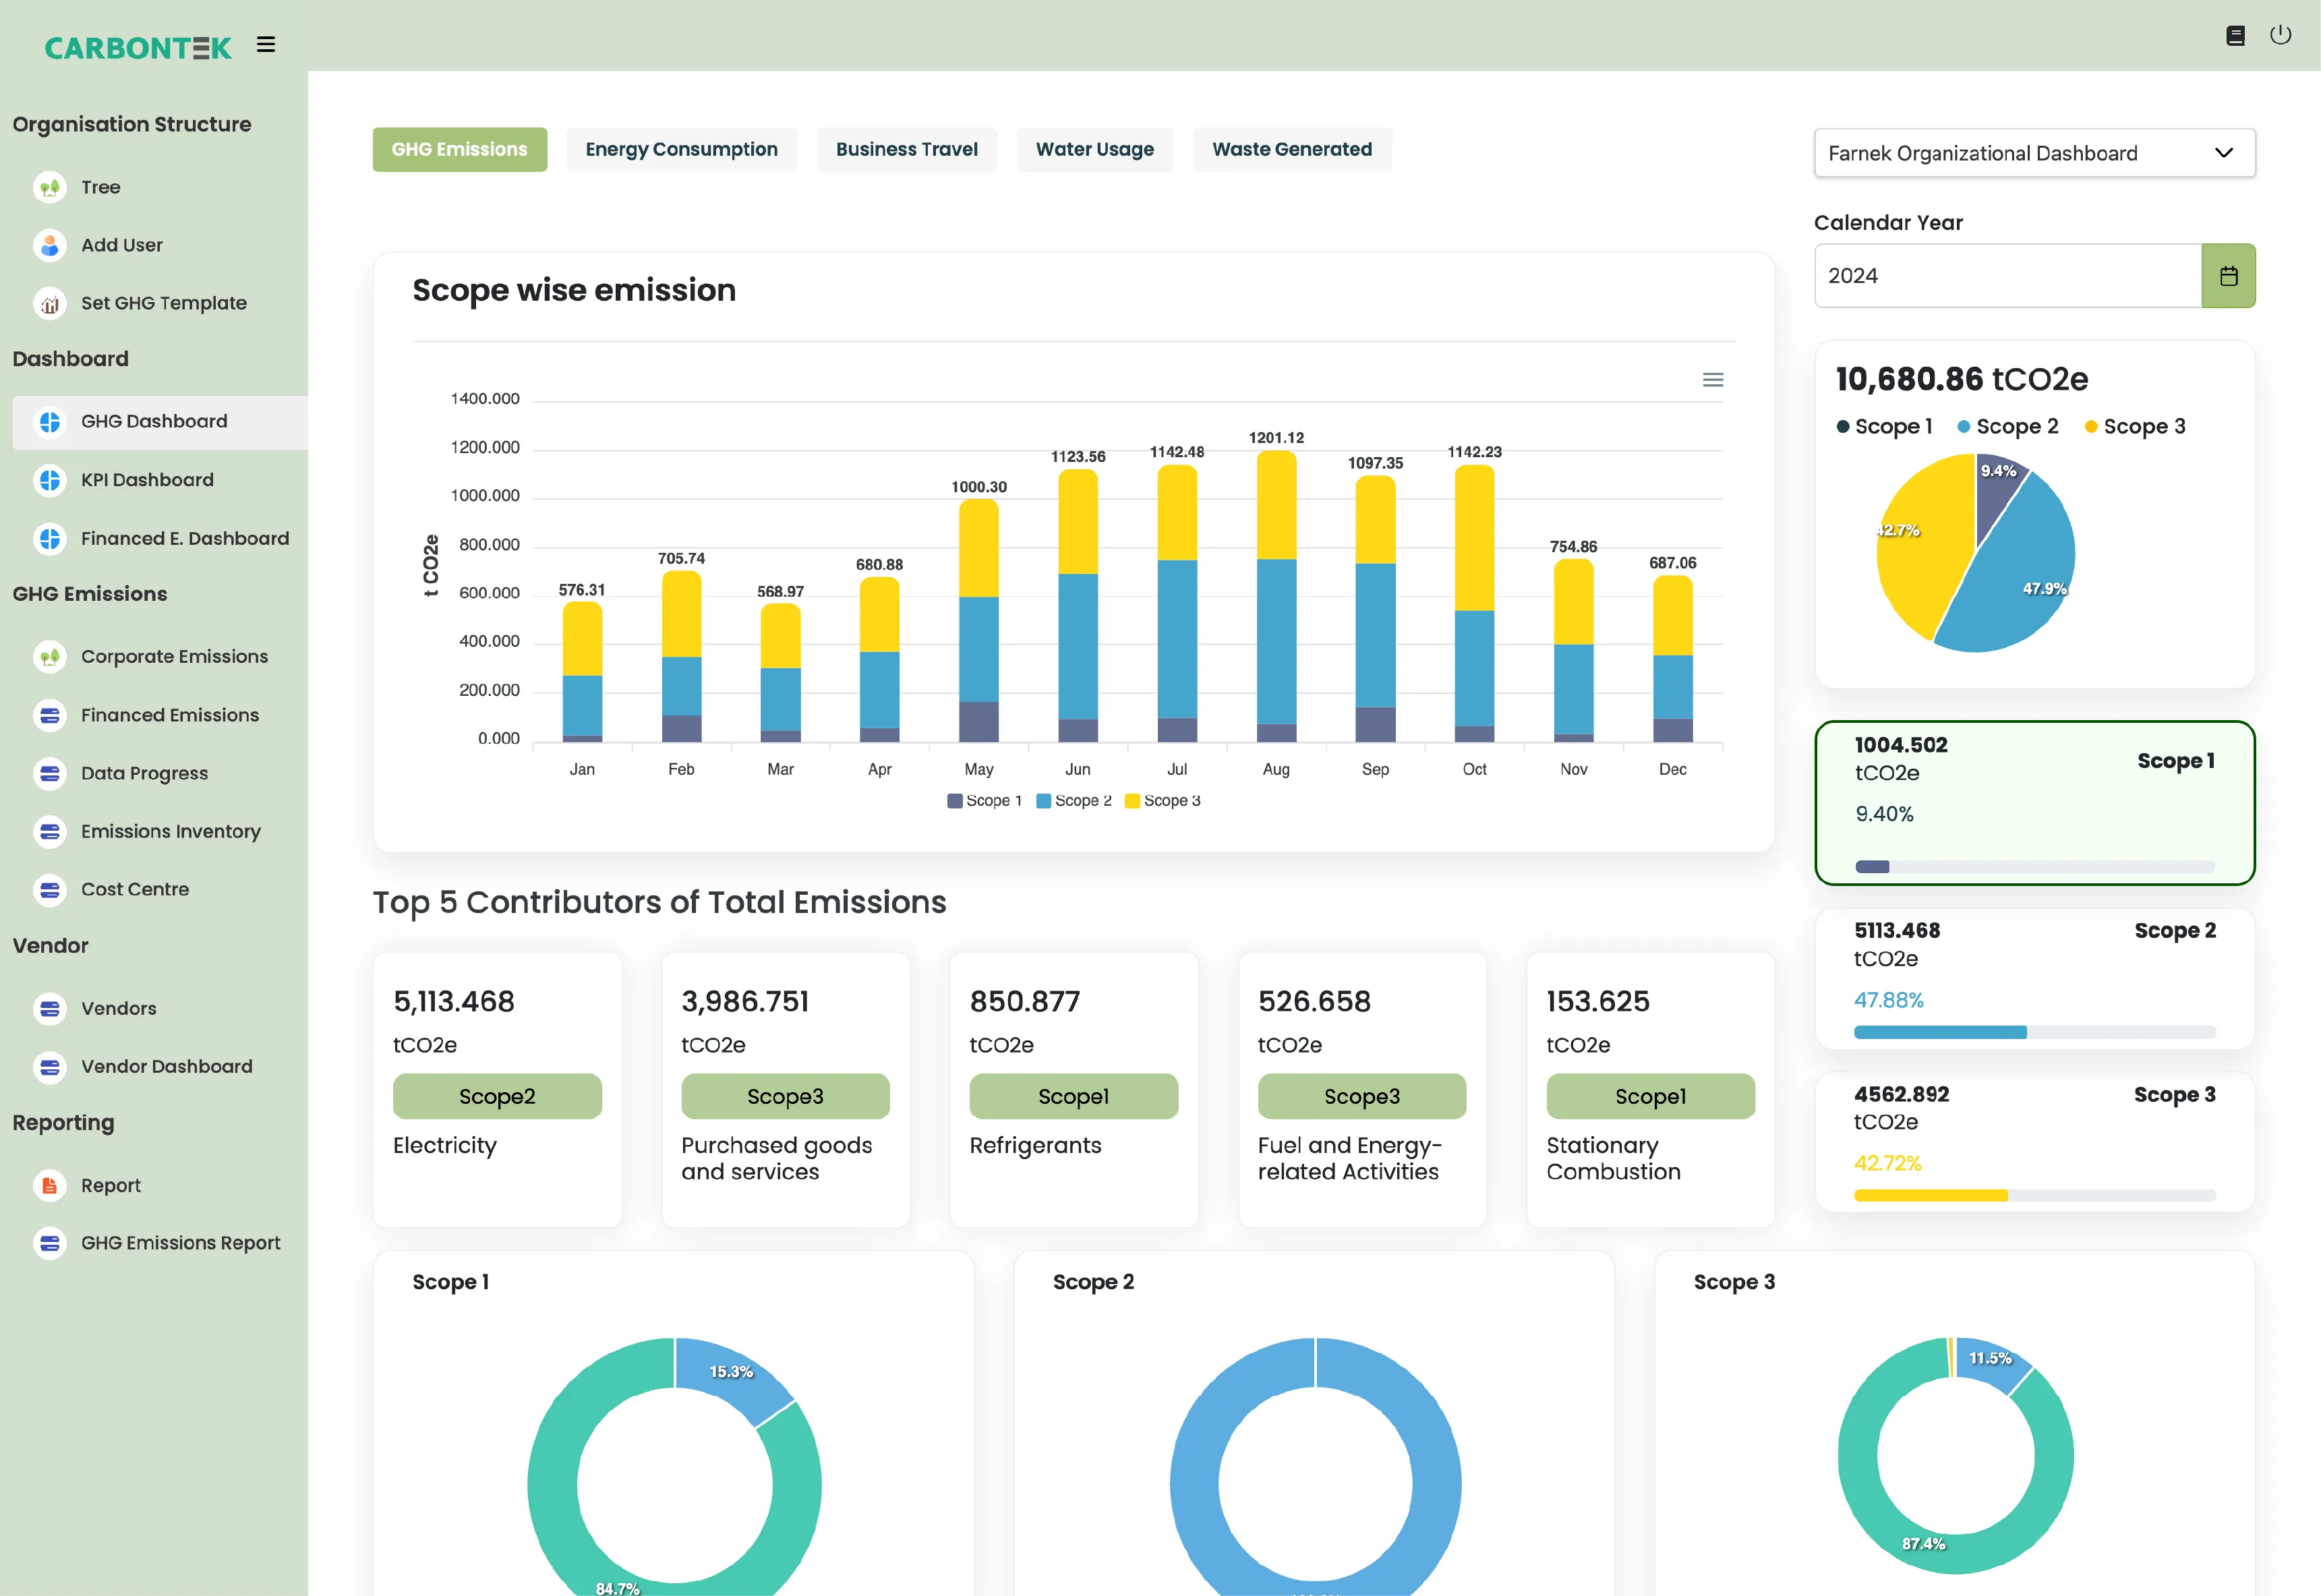Click the GHG Dashboard icon
The height and width of the screenshot is (1596, 2321).
tap(50, 422)
